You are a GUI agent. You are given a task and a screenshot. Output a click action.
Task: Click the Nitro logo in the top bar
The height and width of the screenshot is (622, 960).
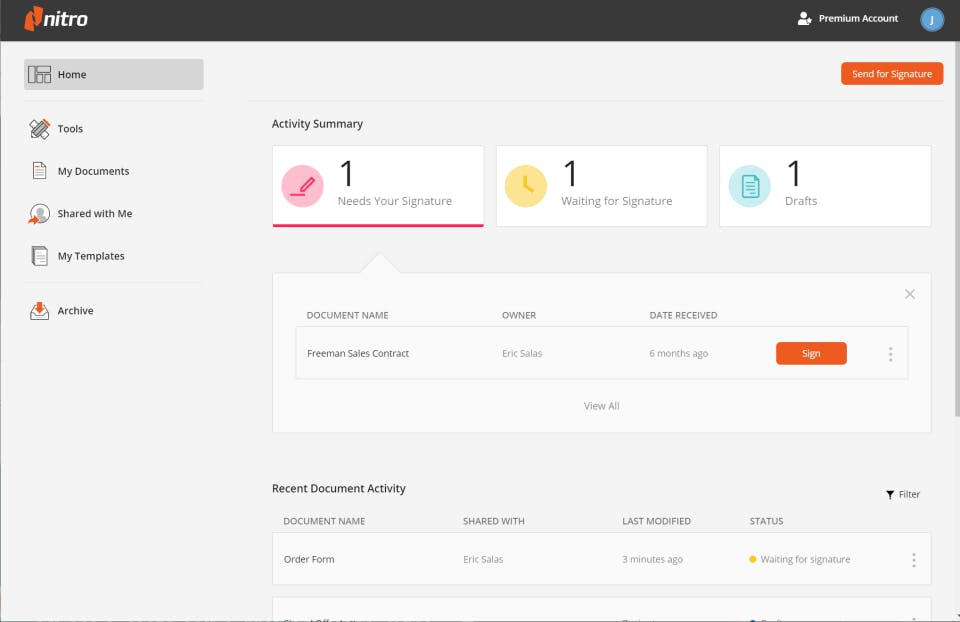tap(56, 19)
